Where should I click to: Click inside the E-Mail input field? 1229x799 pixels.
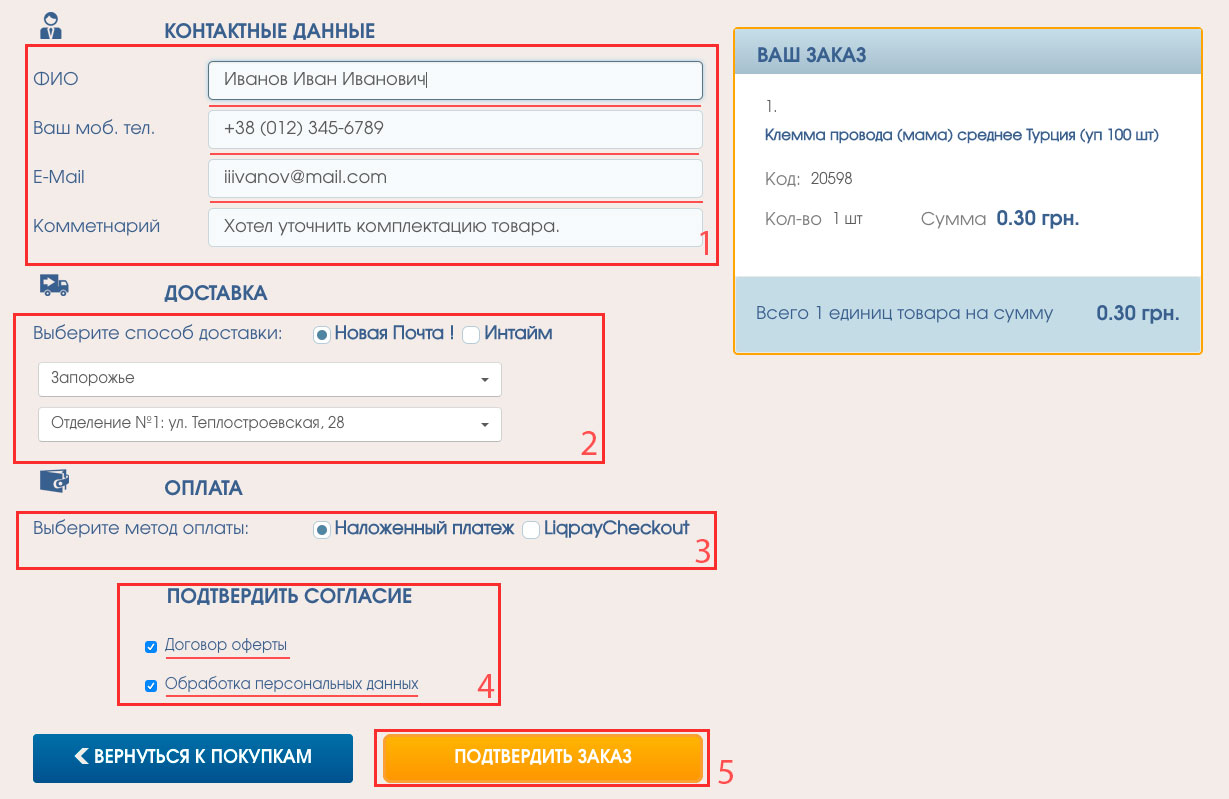pyautogui.click(x=455, y=178)
